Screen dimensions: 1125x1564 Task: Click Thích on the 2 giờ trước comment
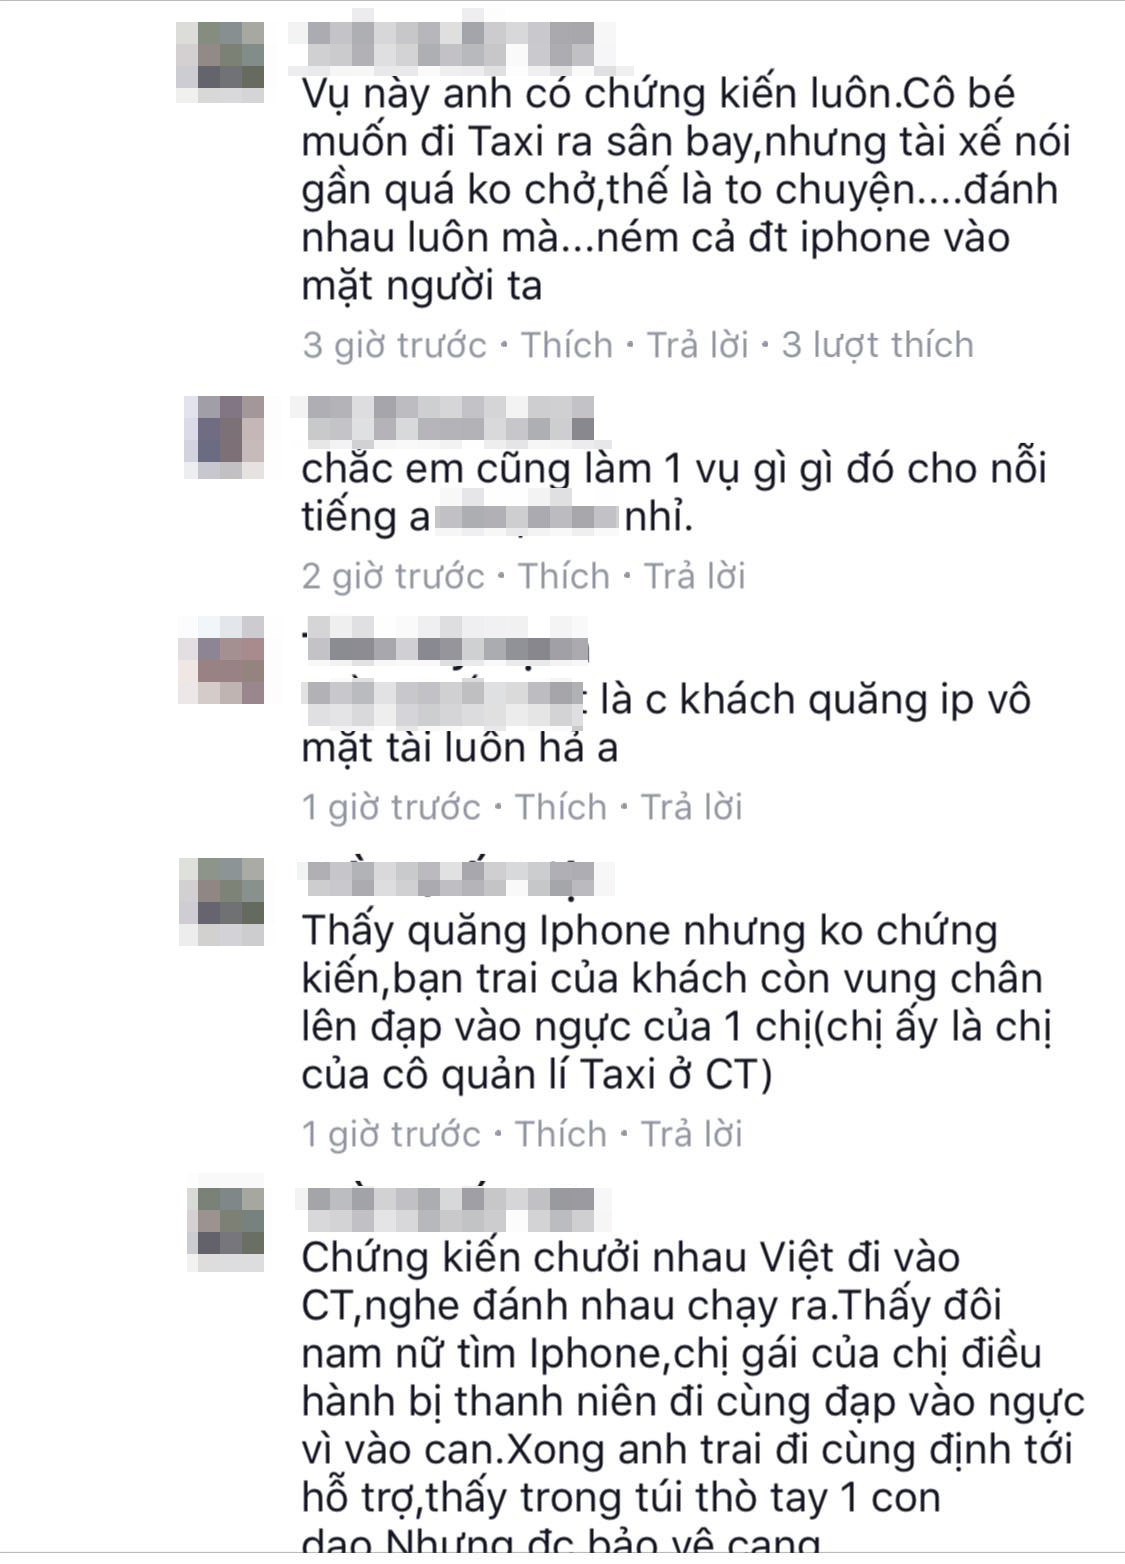(563, 576)
